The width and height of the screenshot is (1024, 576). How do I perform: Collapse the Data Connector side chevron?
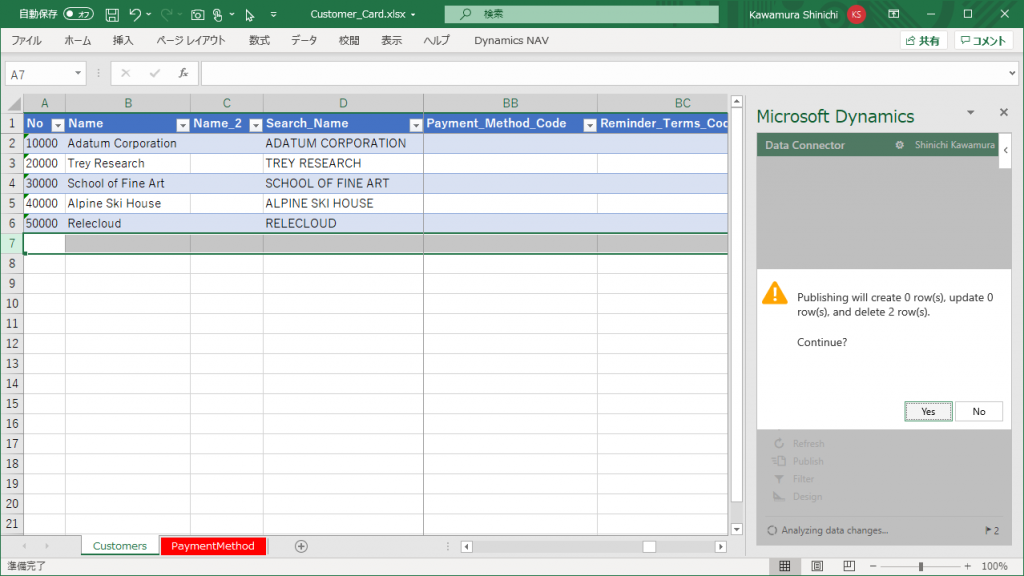point(1006,150)
